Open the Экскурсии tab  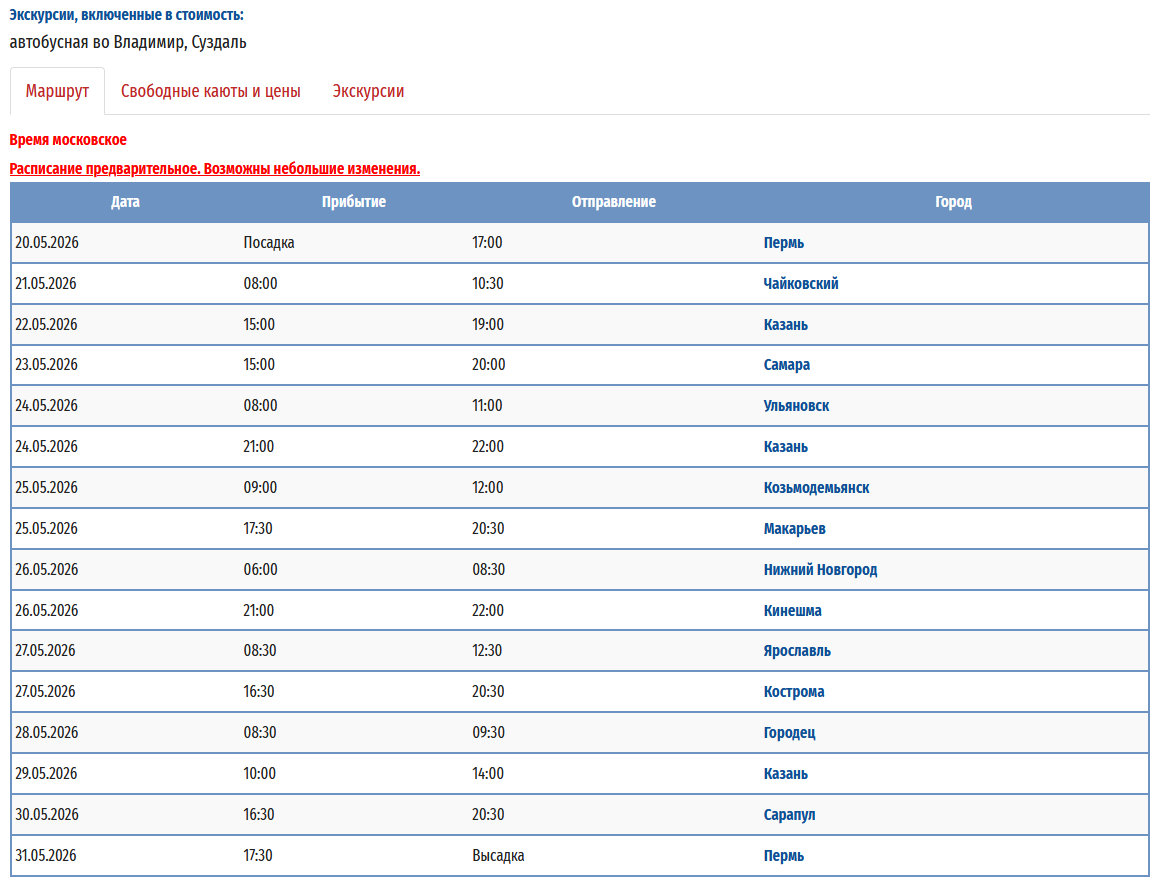coord(368,91)
